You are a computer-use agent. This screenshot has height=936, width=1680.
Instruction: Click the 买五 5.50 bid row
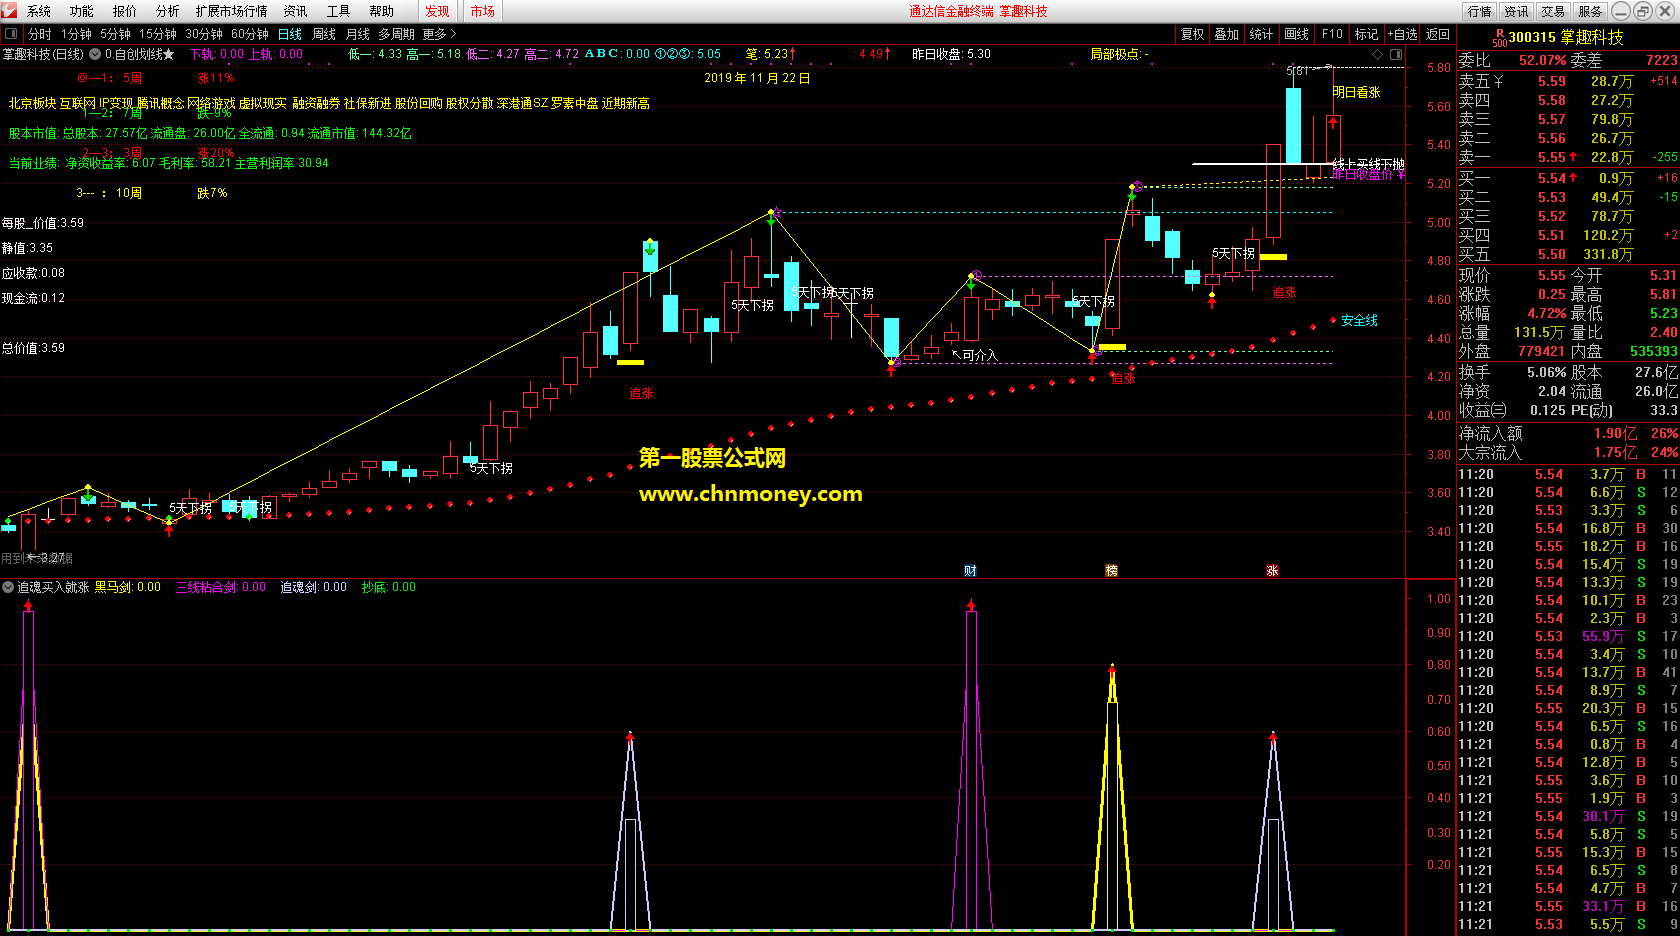point(1568,254)
